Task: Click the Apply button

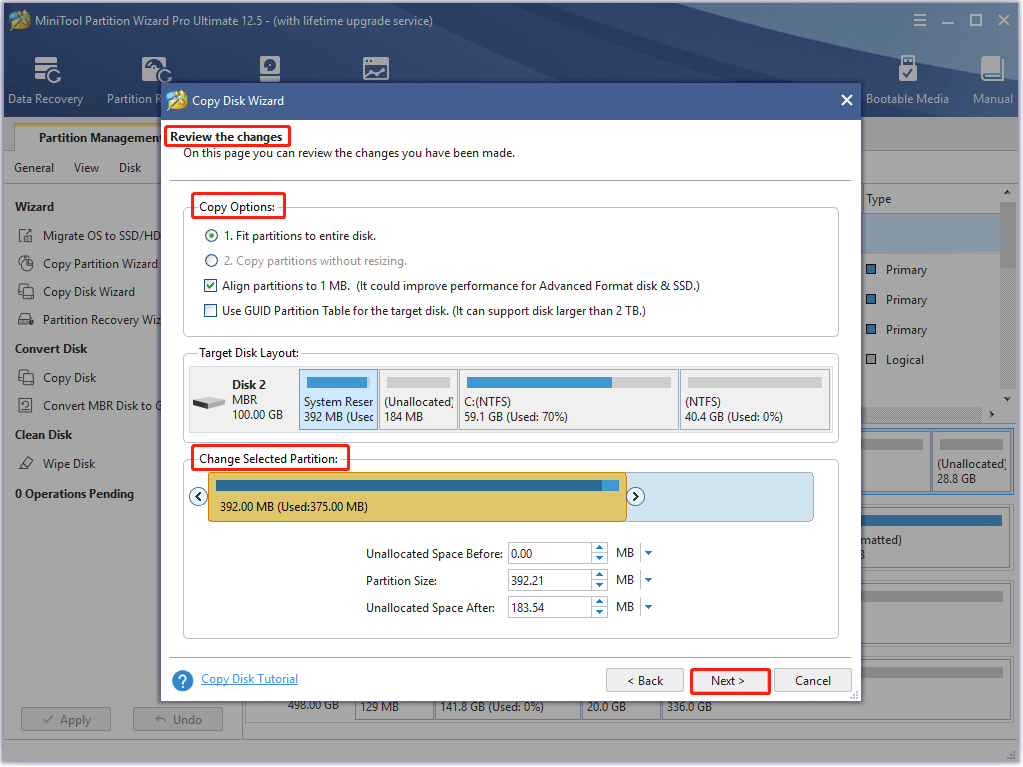Action: [66, 719]
